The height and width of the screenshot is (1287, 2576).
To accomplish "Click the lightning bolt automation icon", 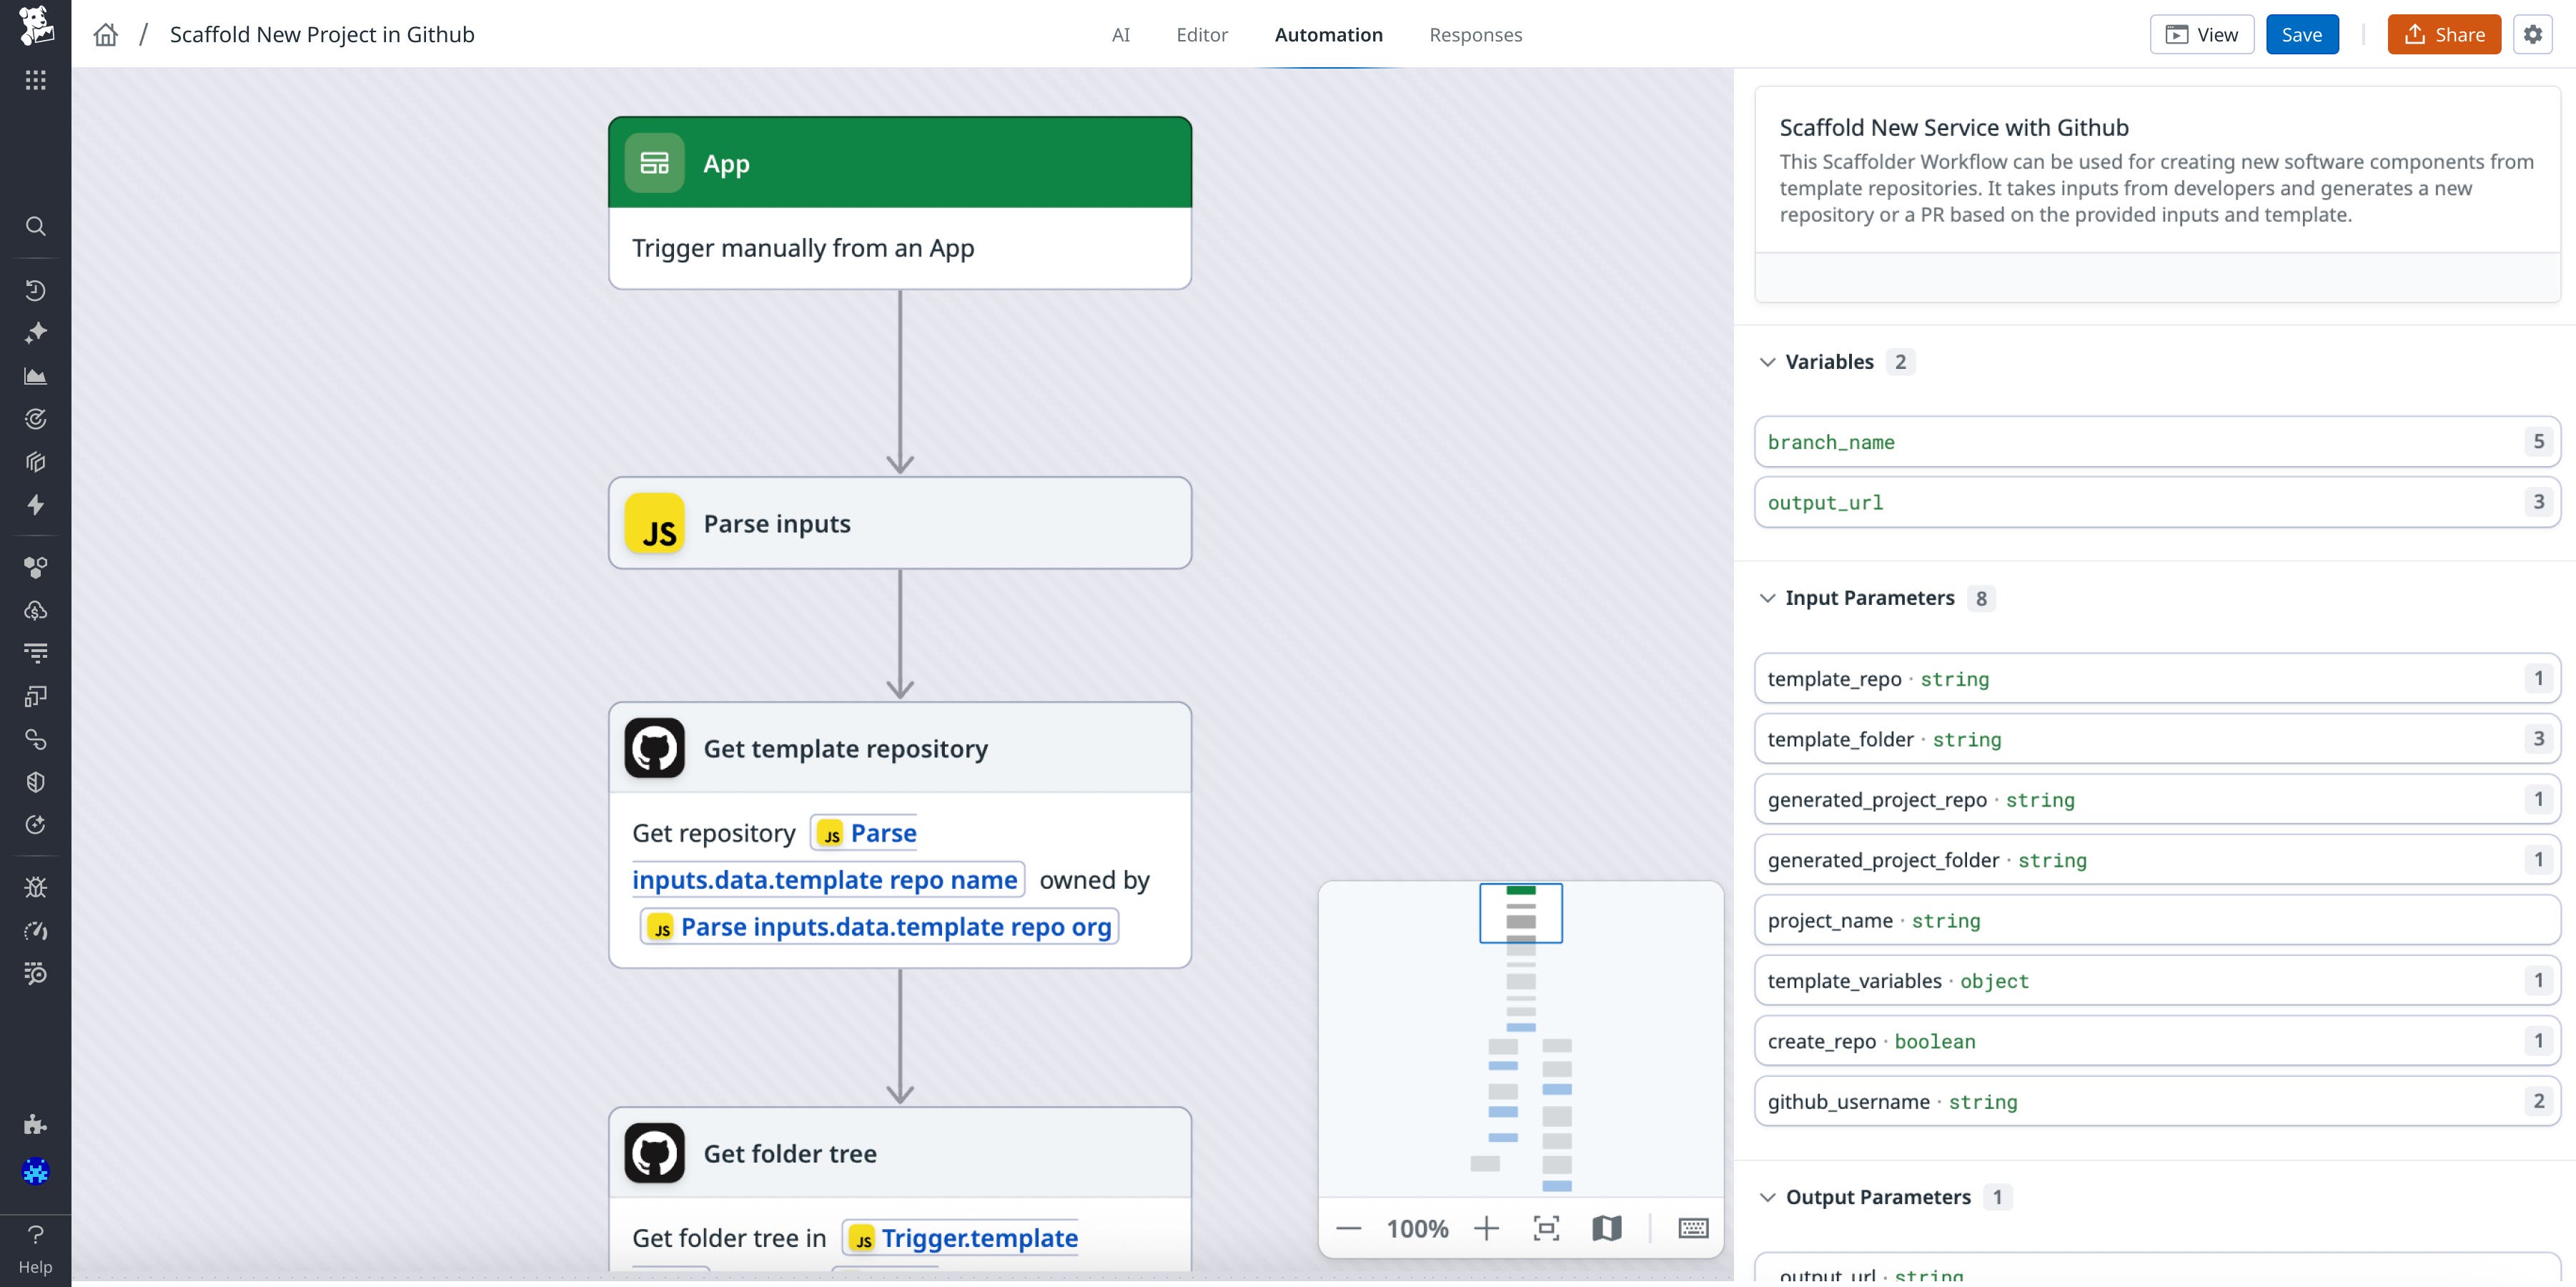I will (36, 505).
